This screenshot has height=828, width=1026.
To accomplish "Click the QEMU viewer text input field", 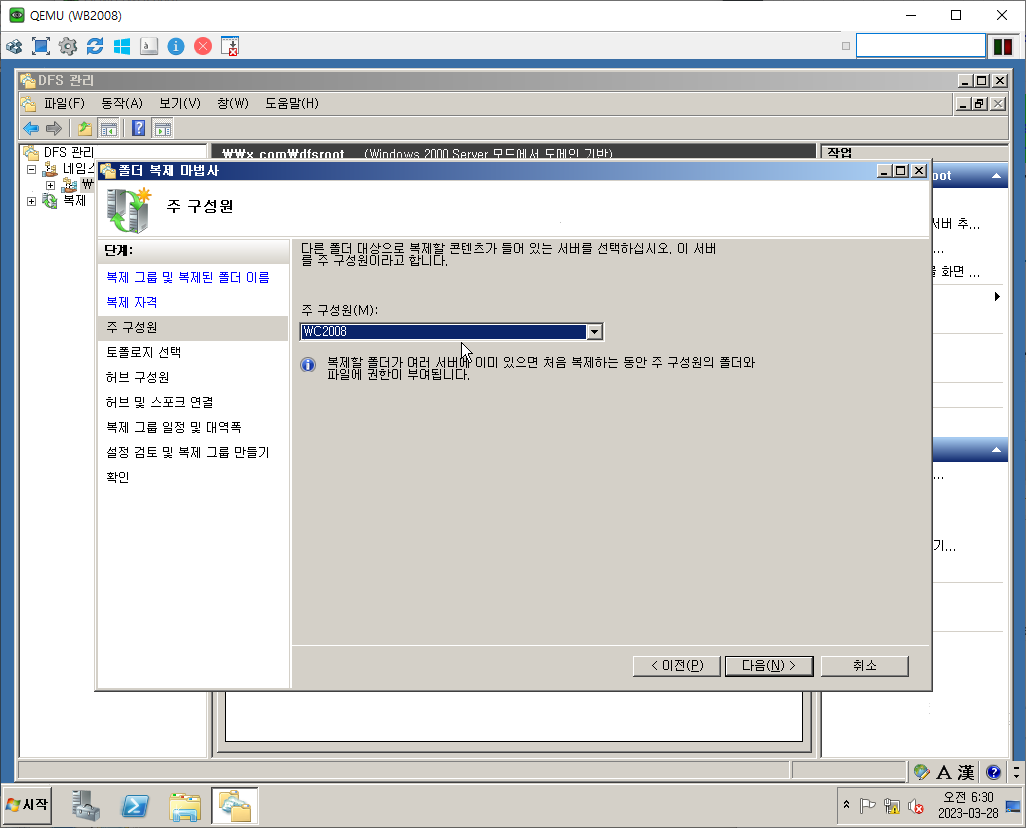I will point(920,46).
